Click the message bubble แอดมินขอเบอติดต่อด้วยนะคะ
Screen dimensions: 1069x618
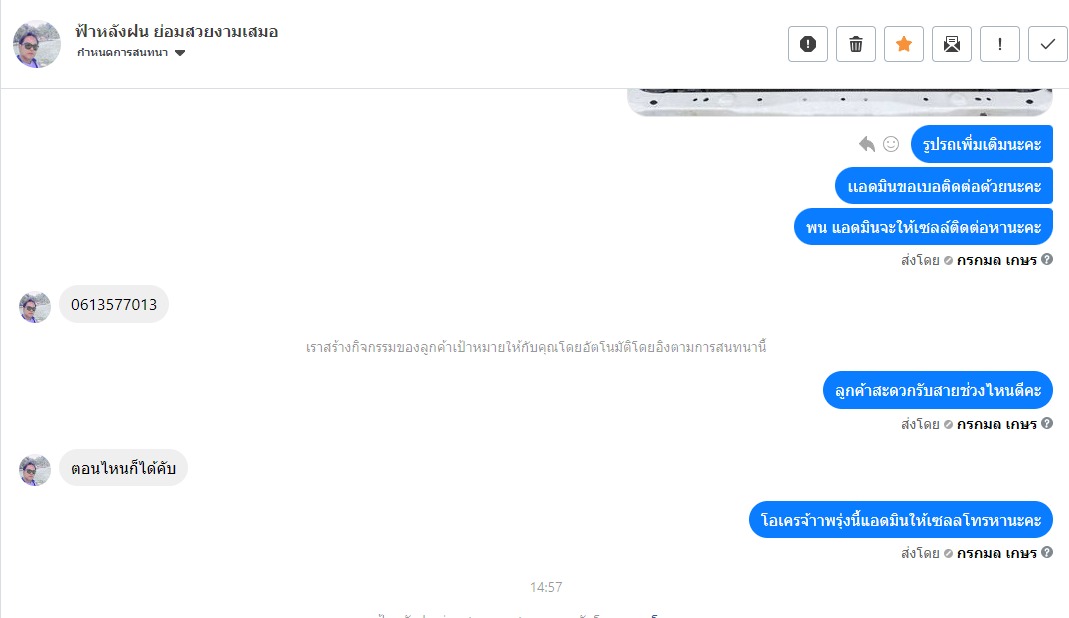[x=944, y=186]
